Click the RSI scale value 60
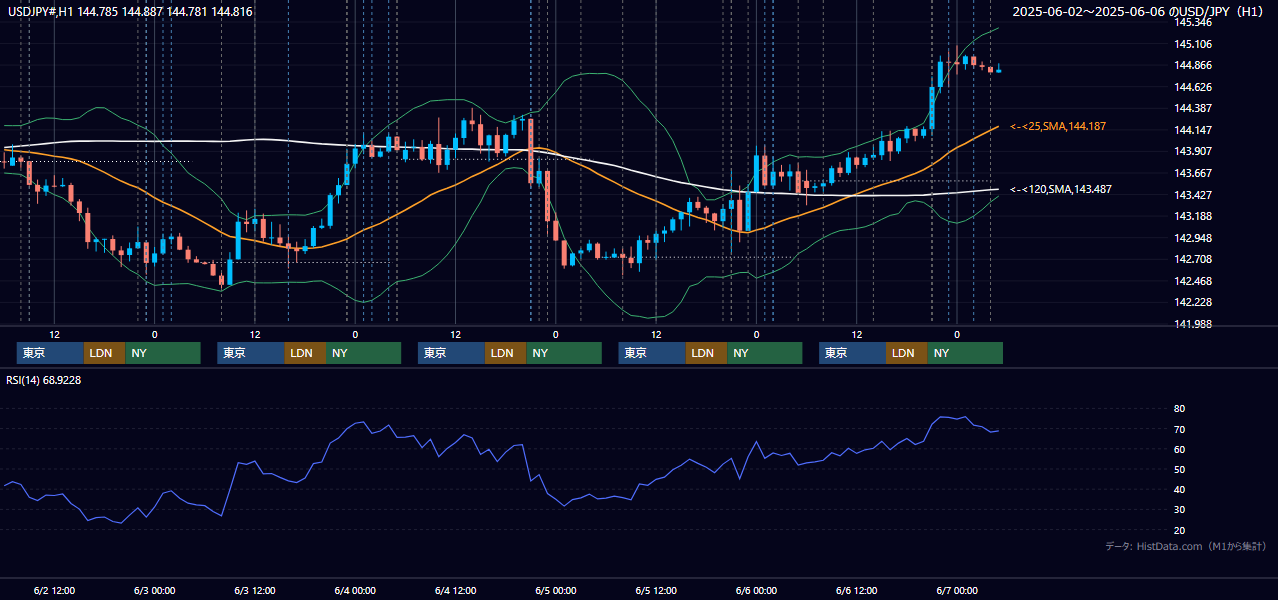Image resolution: width=1278 pixels, height=600 pixels. [1180, 449]
